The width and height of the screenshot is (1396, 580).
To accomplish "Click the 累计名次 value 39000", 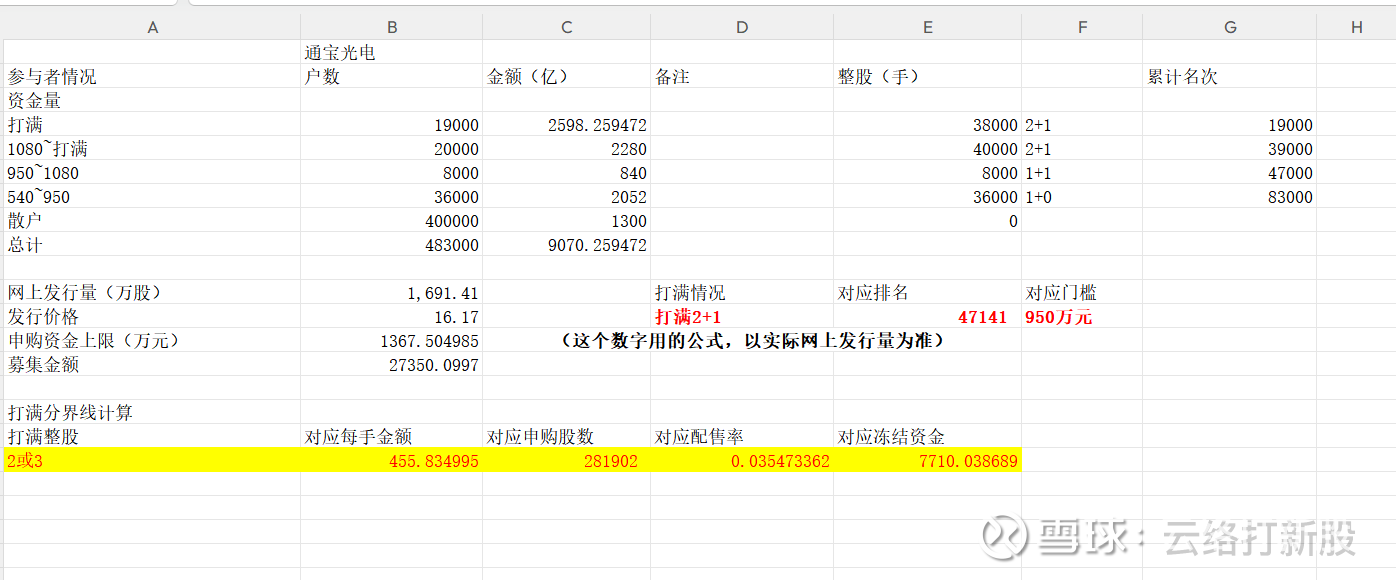I will (x=1230, y=148).
